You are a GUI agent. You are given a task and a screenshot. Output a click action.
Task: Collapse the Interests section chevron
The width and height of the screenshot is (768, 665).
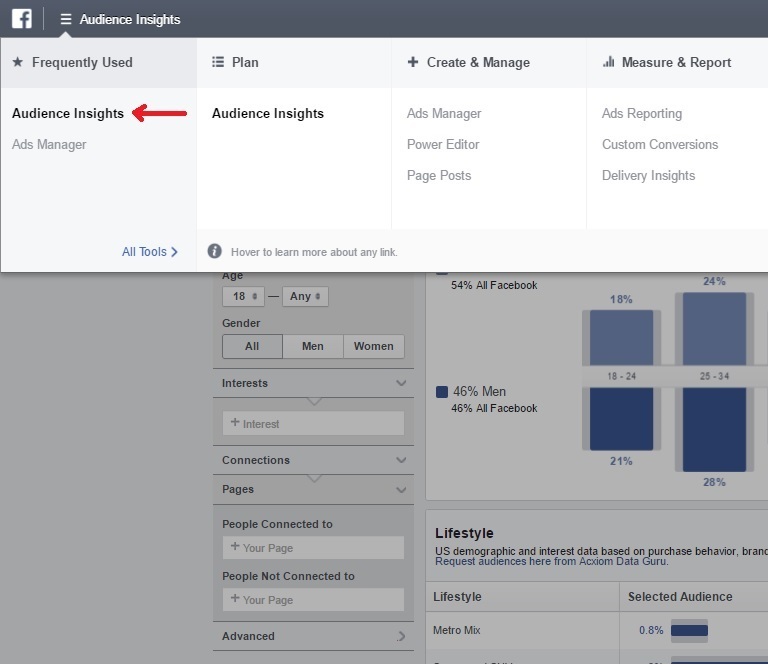pos(401,383)
